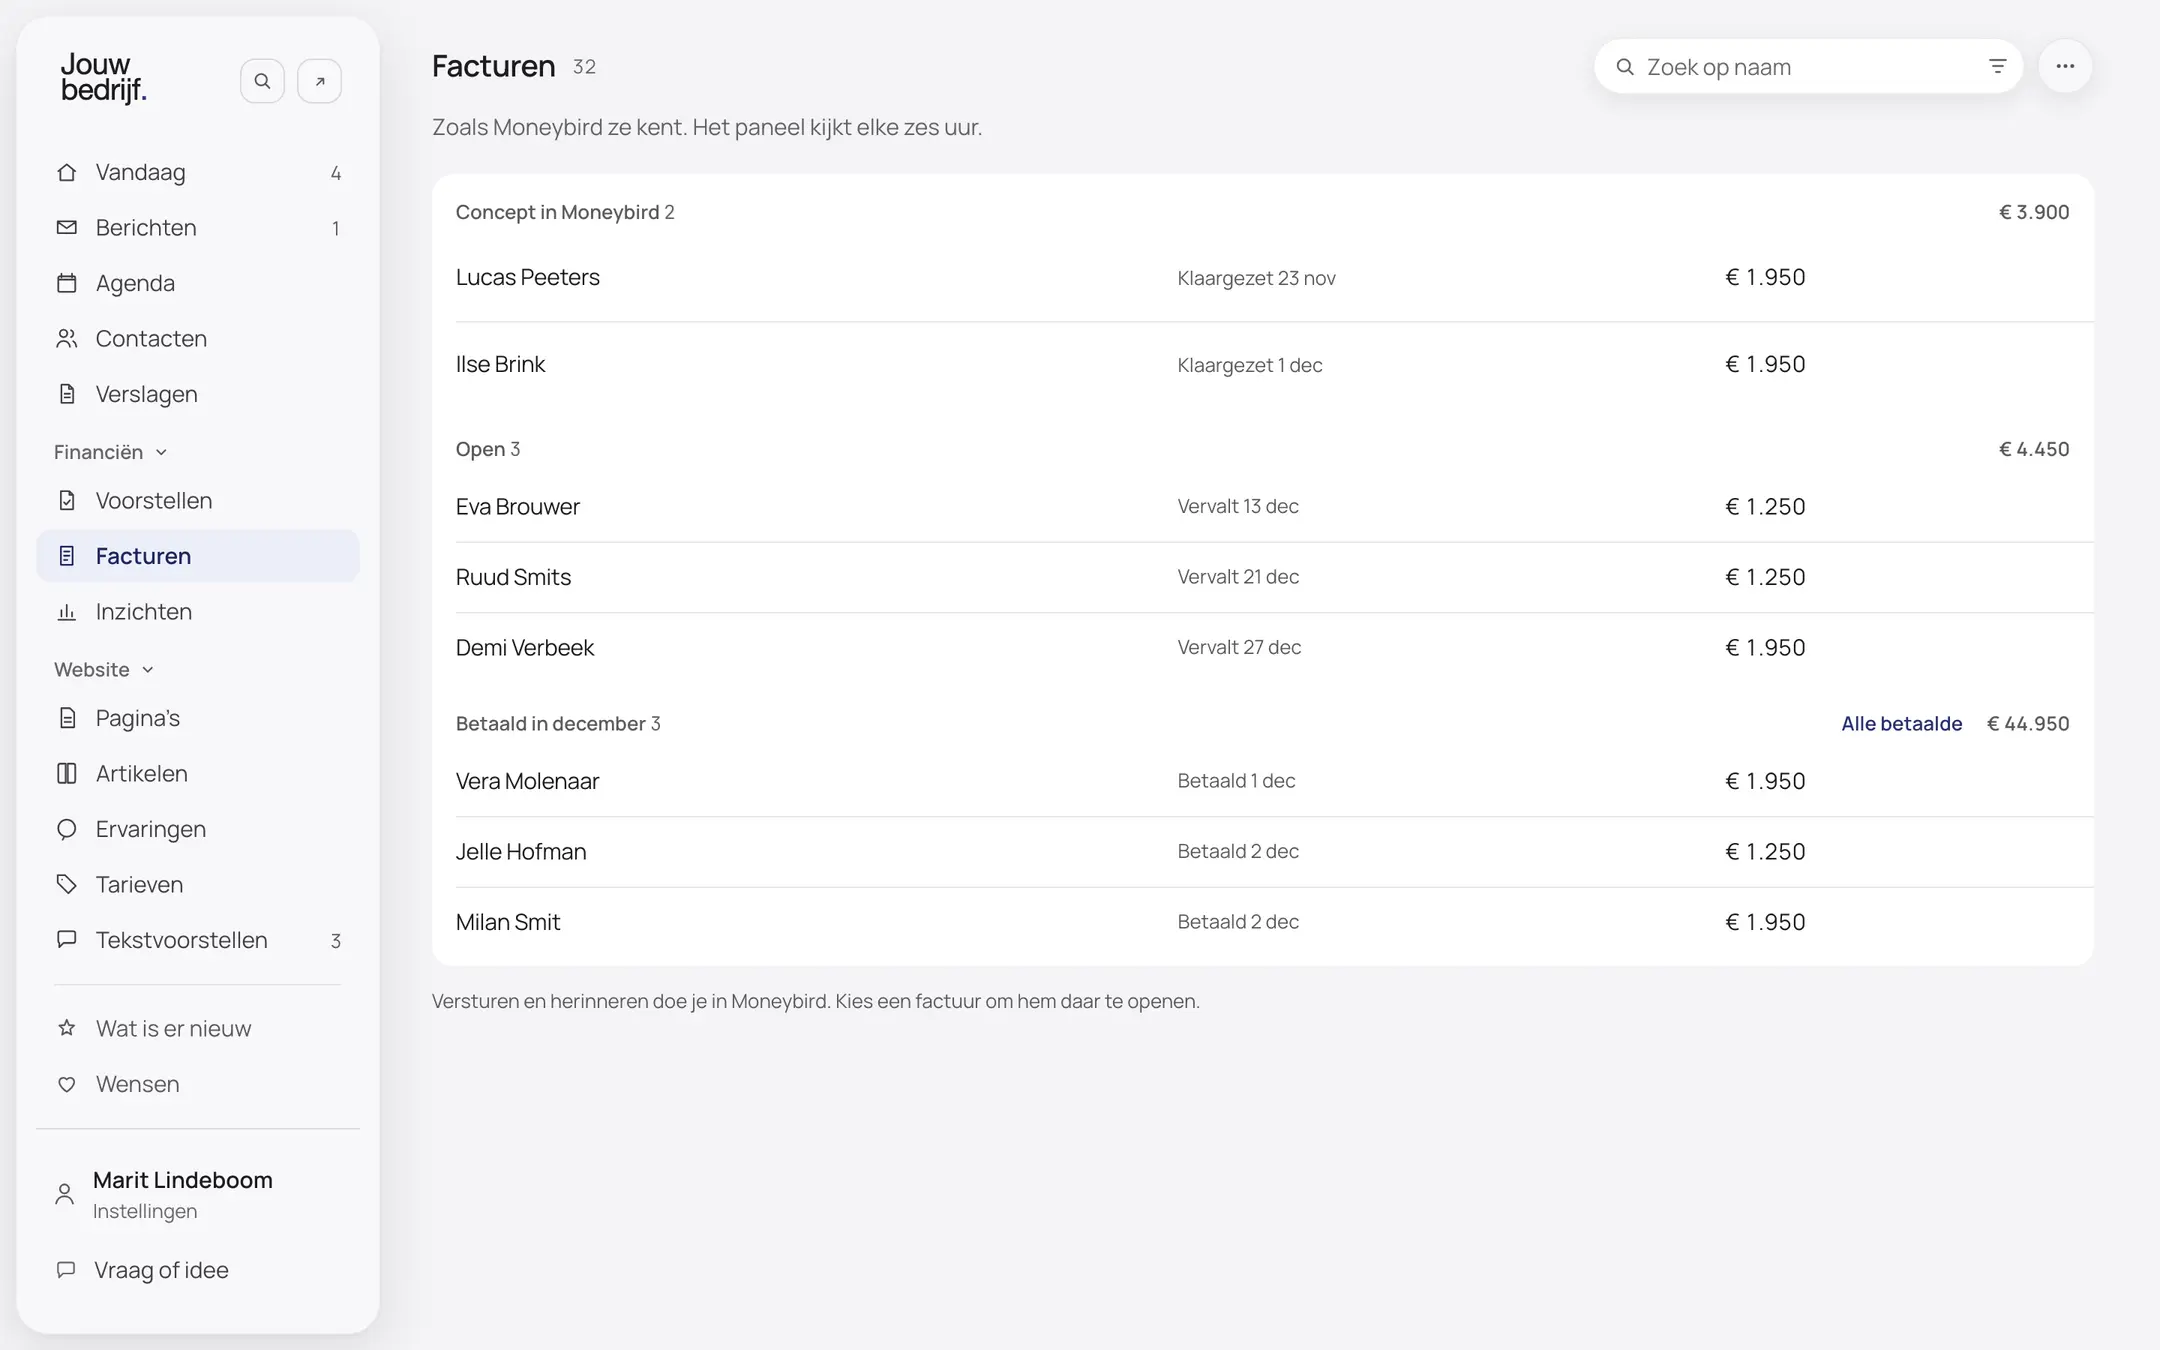Click the Vervalt 13 dec date
The width and height of the screenshot is (2160, 1350).
tap(1238, 507)
